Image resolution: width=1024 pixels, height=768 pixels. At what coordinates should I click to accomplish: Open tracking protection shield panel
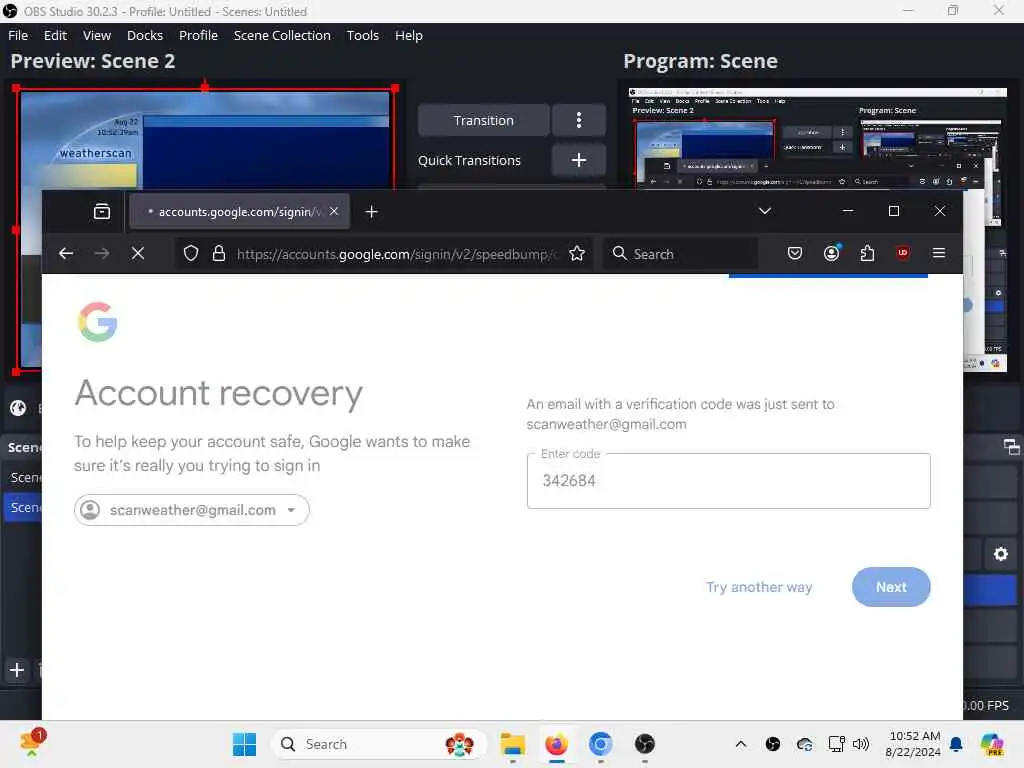pos(191,253)
